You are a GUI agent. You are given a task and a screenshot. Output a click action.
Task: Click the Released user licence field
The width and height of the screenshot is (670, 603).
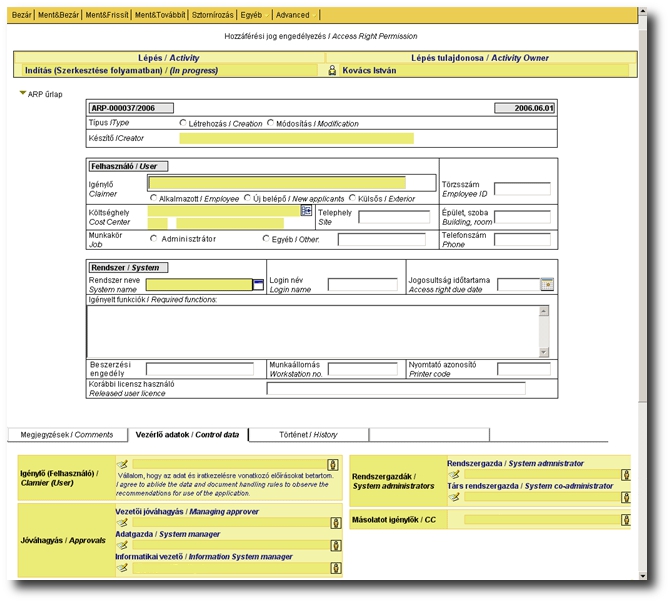396,388
